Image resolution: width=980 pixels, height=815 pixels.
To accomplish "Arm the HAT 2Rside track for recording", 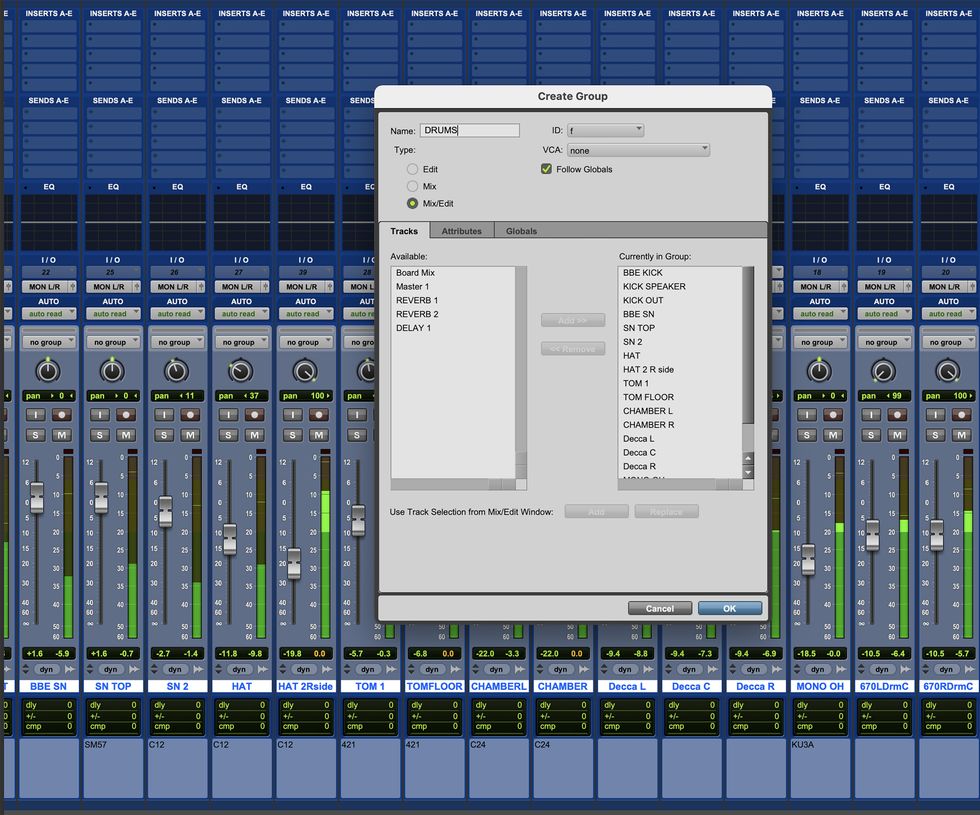I will click(319, 414).
